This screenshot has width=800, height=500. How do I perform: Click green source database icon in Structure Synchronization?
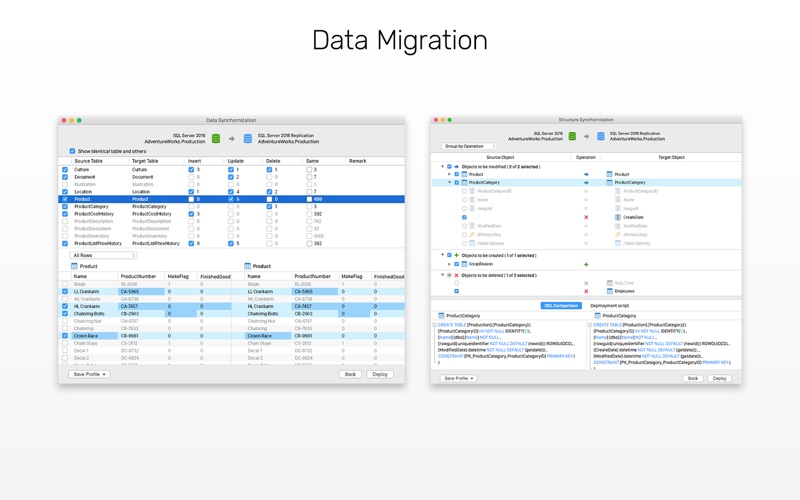[572, 136]
